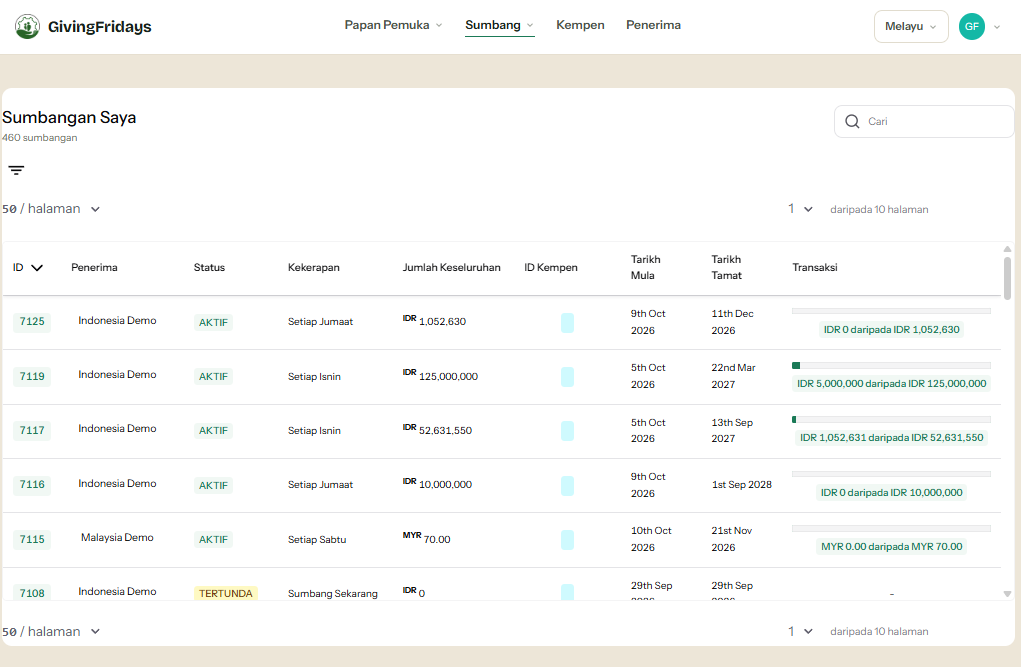Go to the Penerima tab

coord(653,25)
